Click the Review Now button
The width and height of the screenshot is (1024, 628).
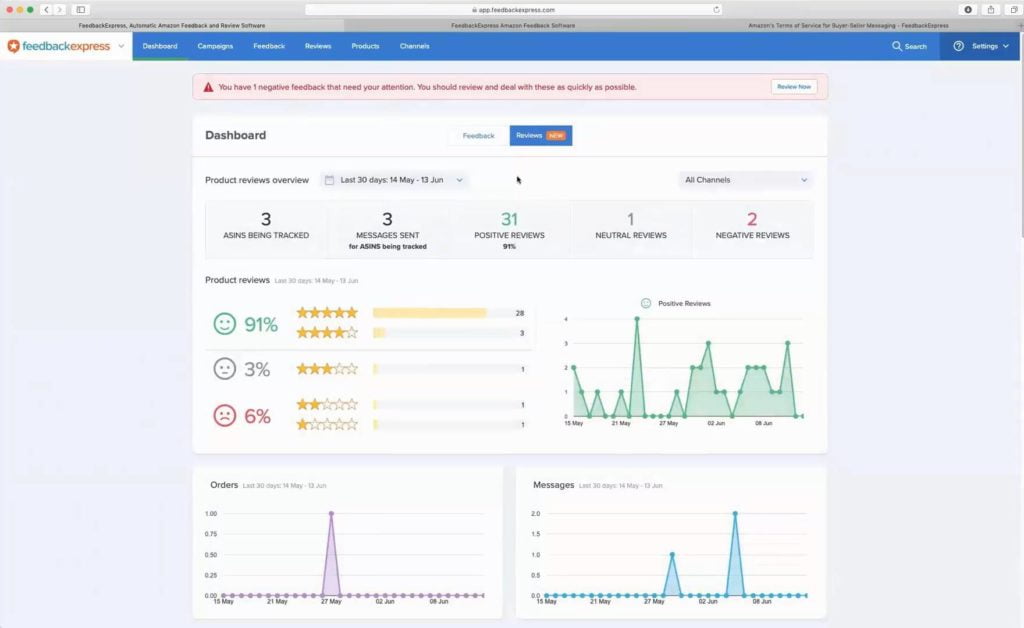click(793, 87)
